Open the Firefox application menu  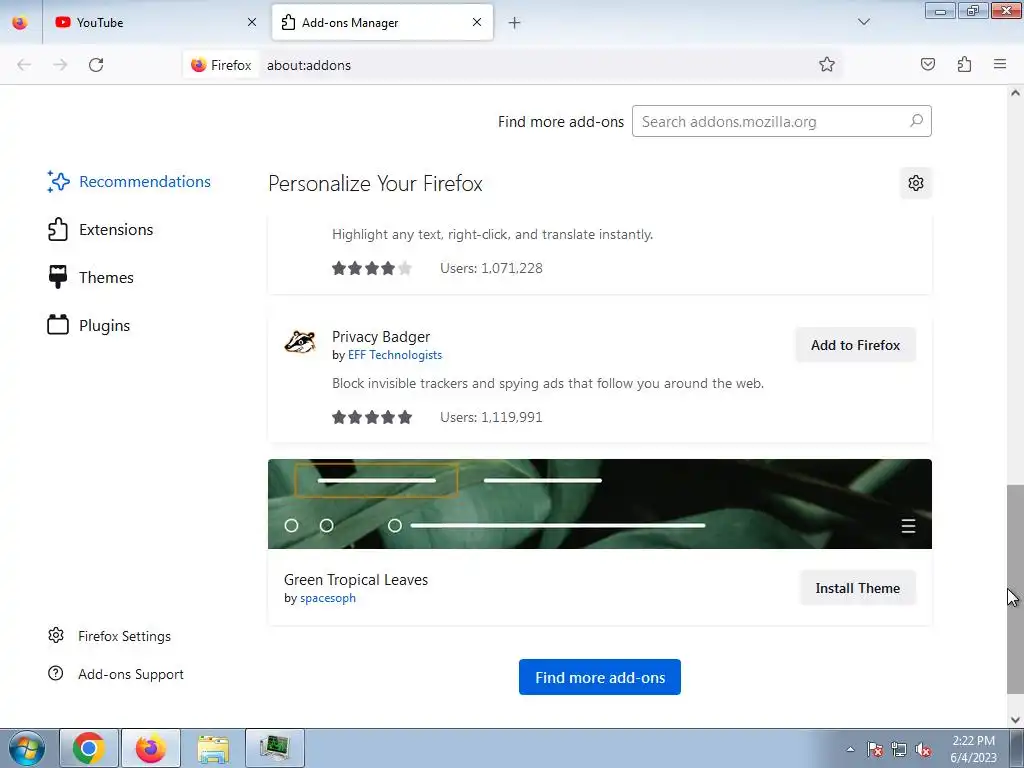click(x=1000, y=64)
